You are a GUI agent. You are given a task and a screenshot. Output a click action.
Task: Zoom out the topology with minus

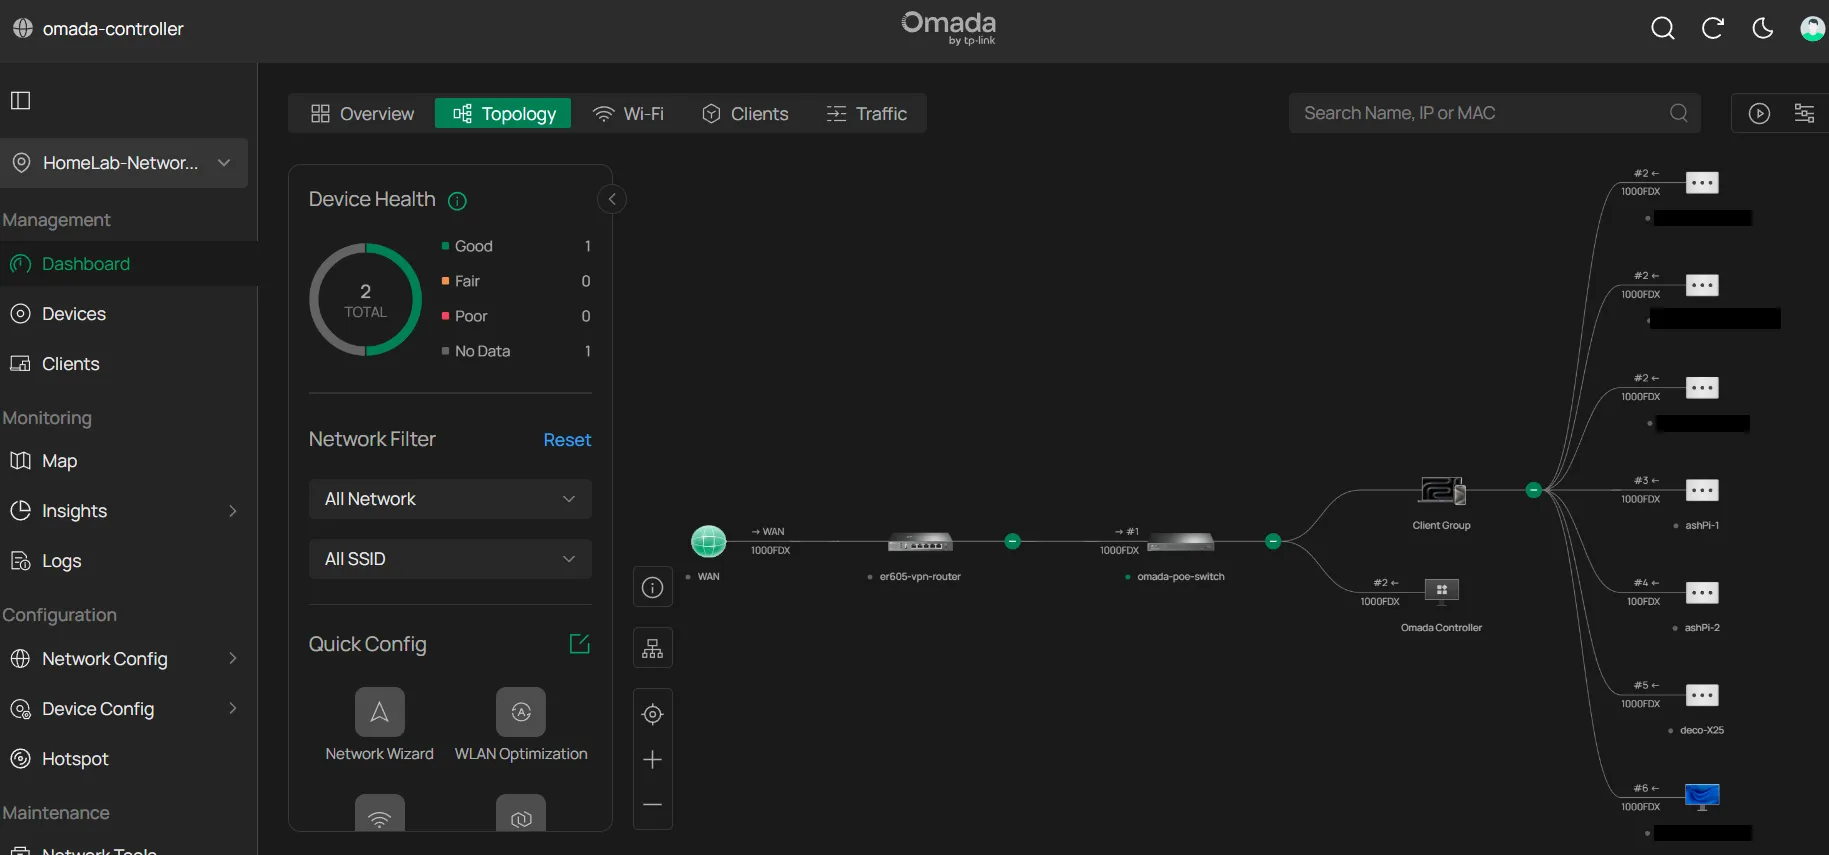(x=653, y=805)
